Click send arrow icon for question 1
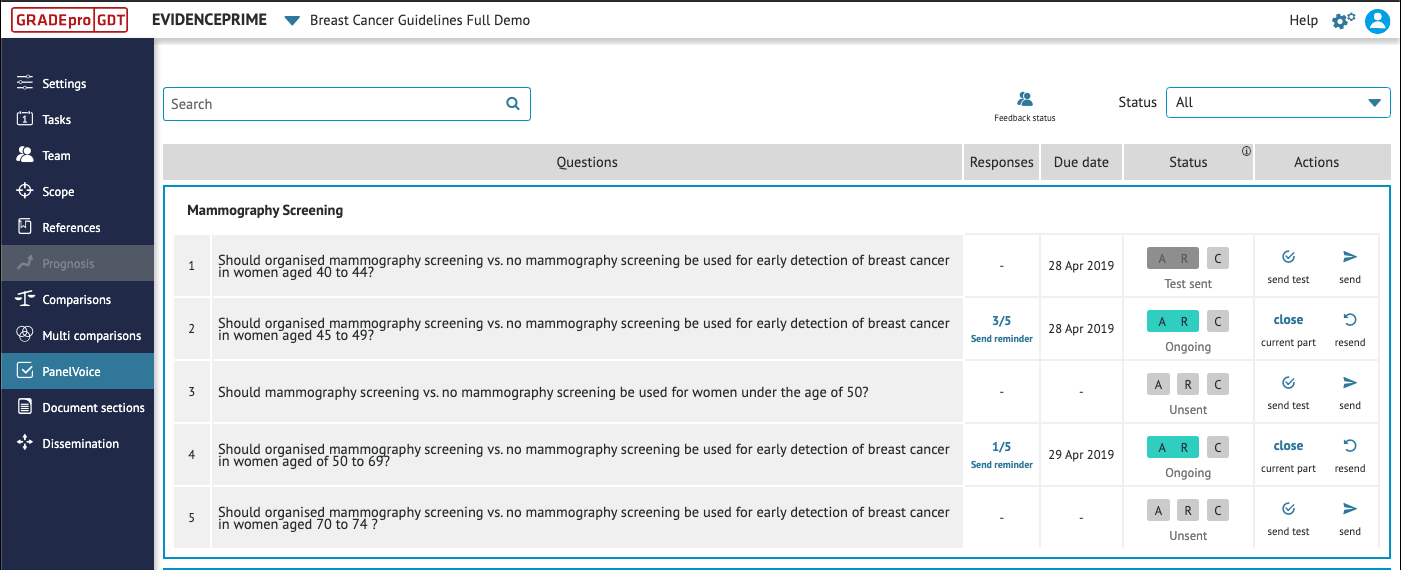This screenshot has width=1401, height=570. pos(1350,257)
